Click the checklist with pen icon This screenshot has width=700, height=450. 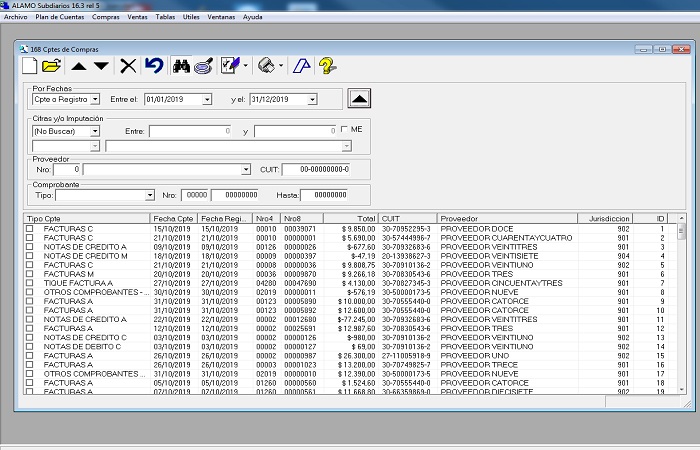click(x=230, y=66)
